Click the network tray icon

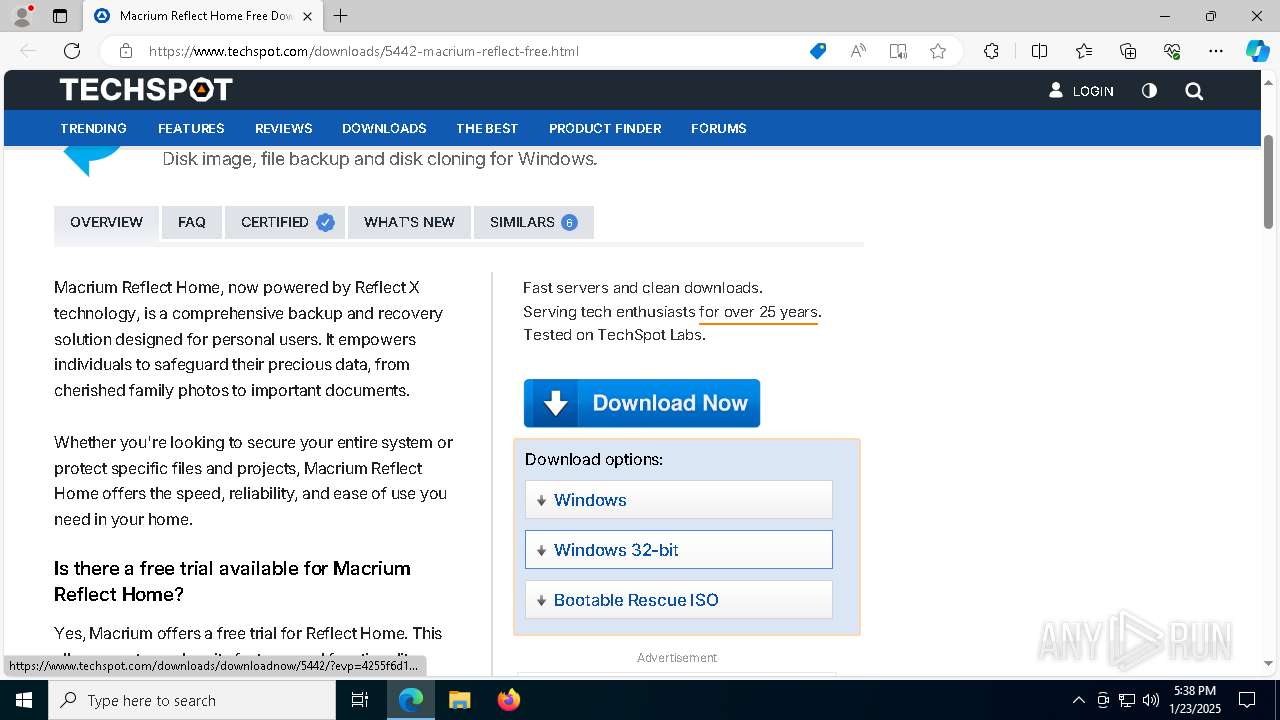pyautogui.click(x=1127, y=700)
